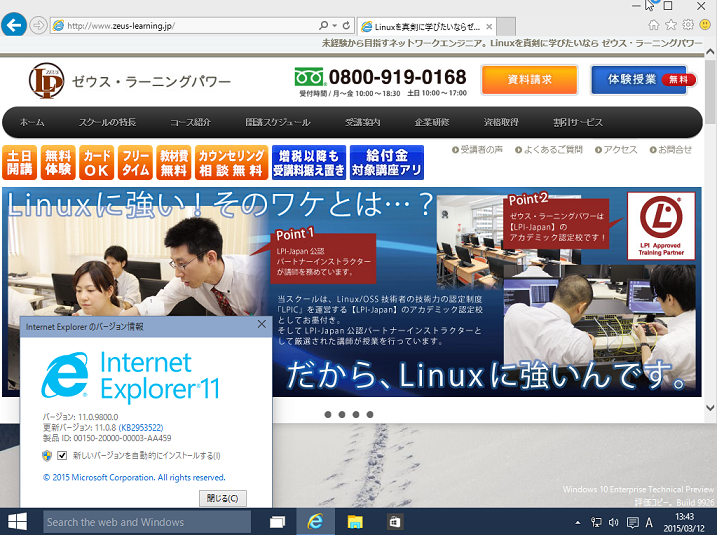Select the first slider dot below banner

(x=328, y=414)
